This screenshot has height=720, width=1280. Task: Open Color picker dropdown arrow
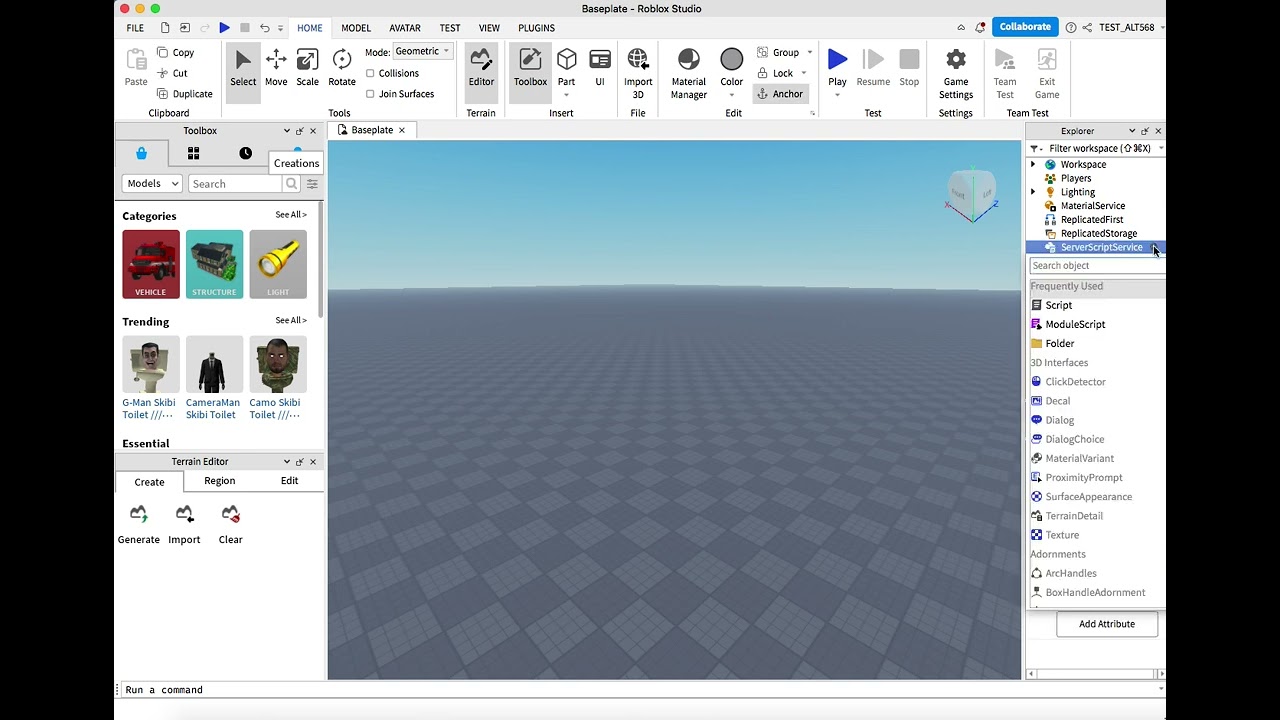tap(732, 95)
